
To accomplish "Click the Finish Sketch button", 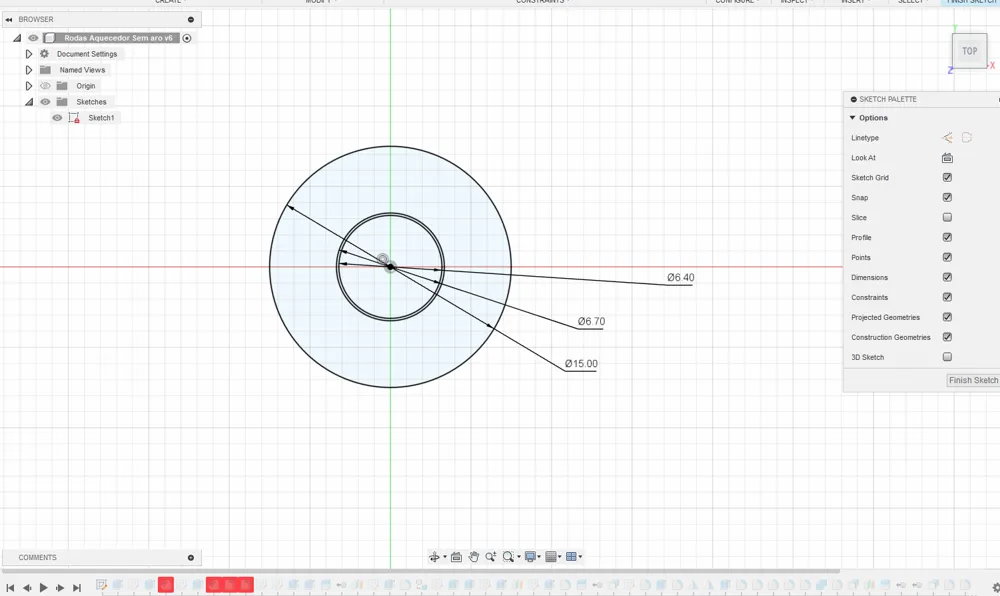I will pos(973,381).
